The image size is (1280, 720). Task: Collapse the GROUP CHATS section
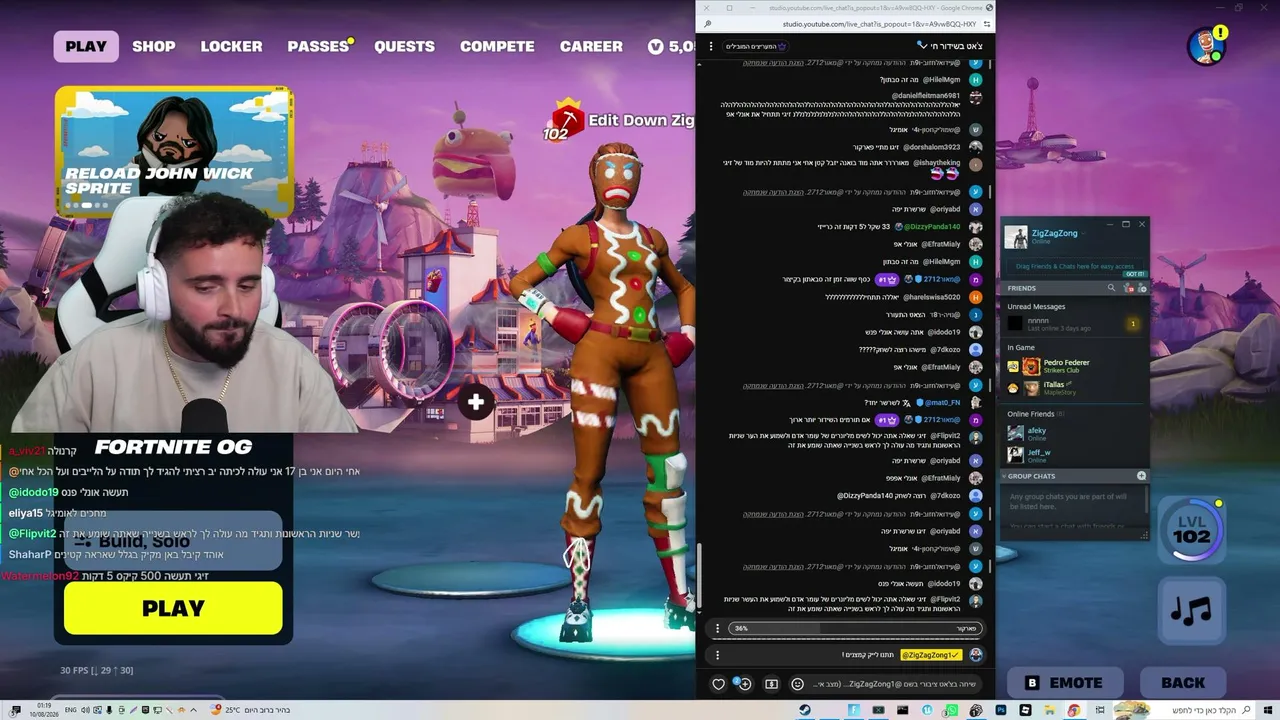point(1033,476)
